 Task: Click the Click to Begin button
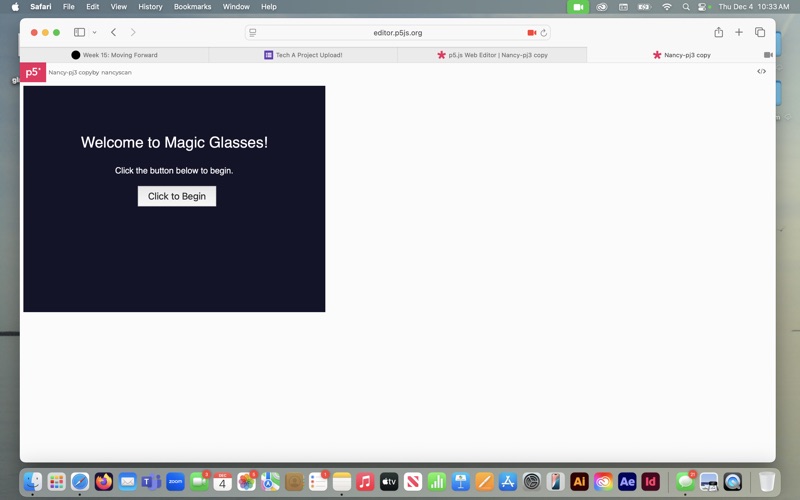pos(177,196)
